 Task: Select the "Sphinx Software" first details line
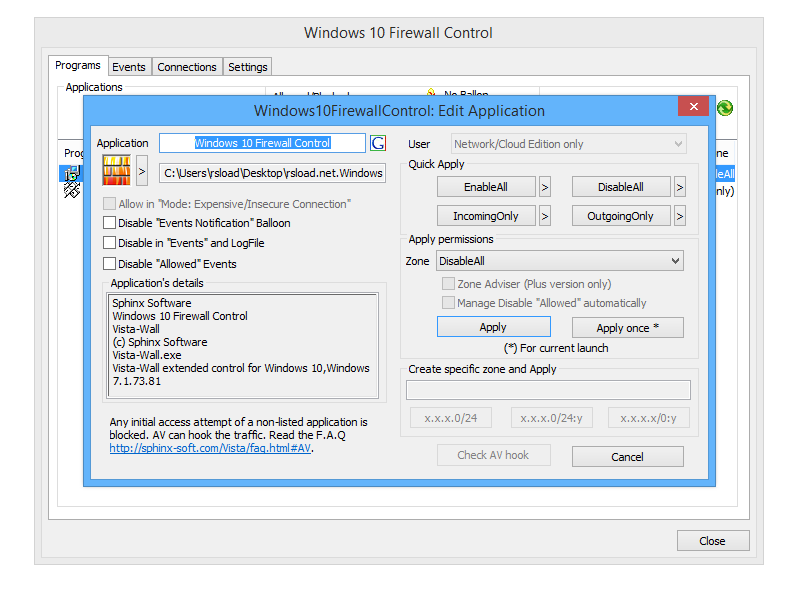[x=152, y=303]
